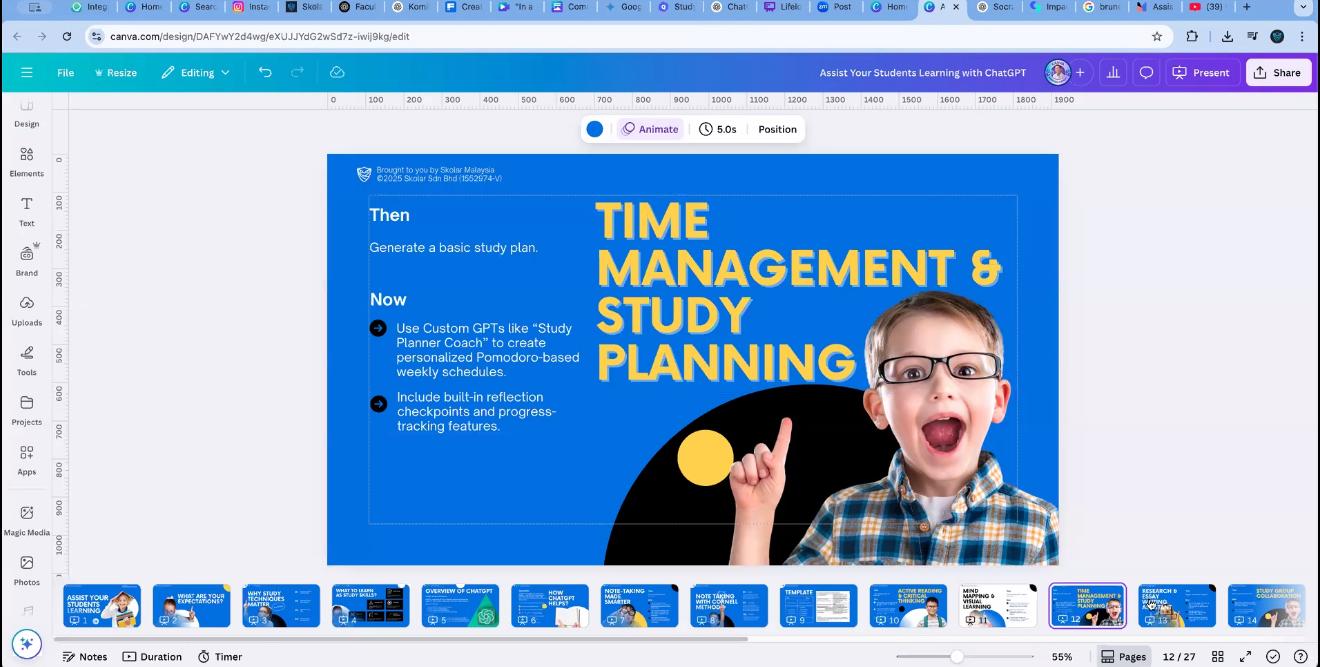The height and width of the screenshot is (667, 1320).
Task: Switch to the YouTube (39) browser tab
Action: [1208, 6]
